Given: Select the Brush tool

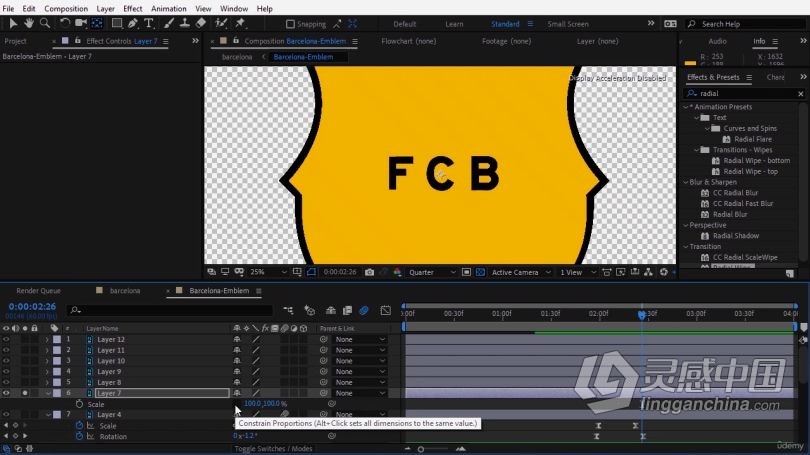Looking at the screenshot, I should coord(169,23).
